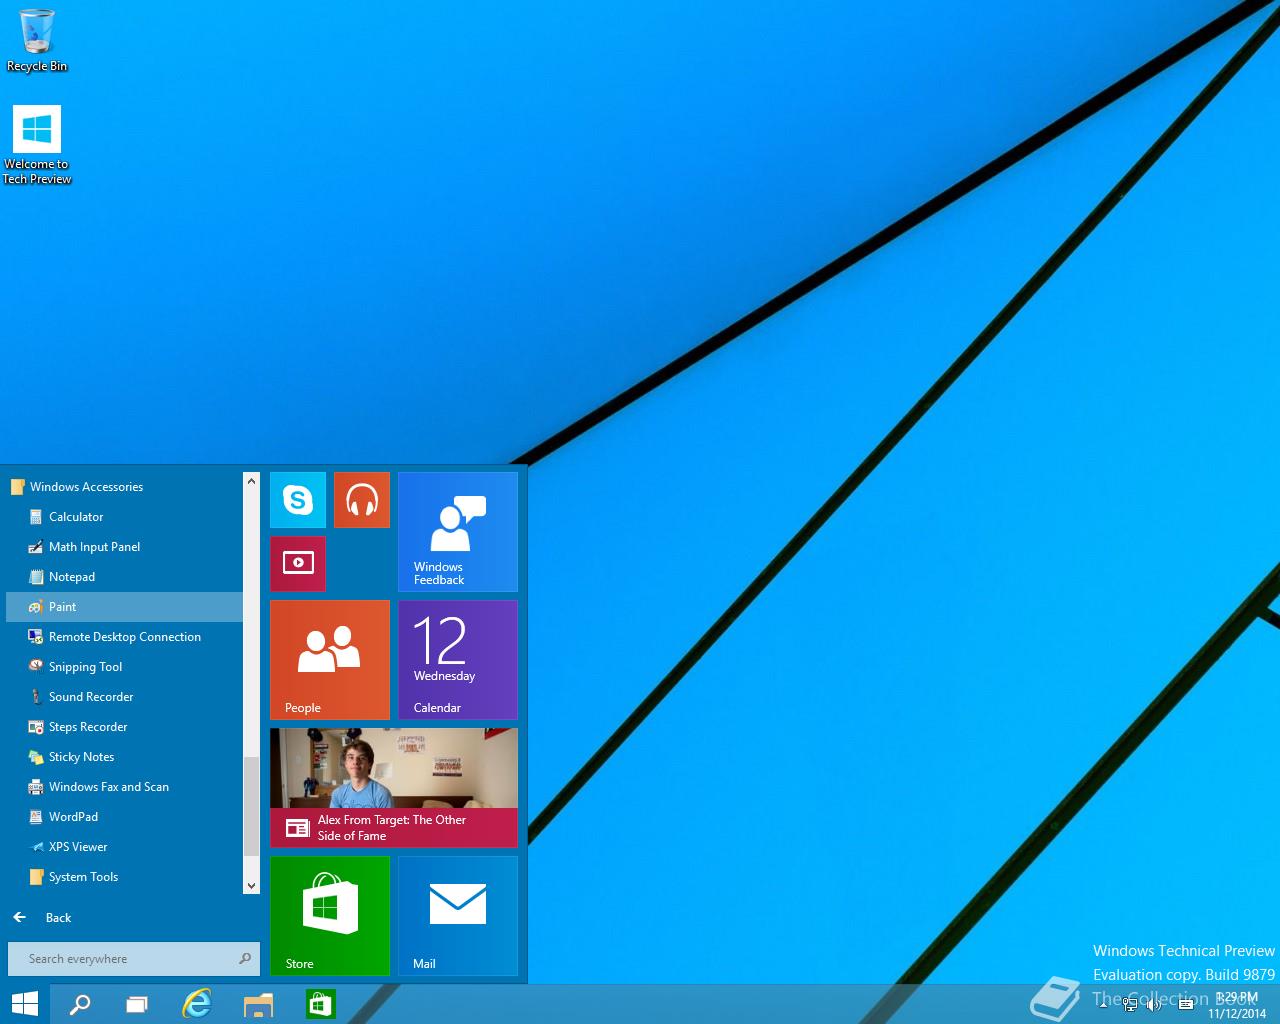Open the notifications tray icon

coord(1186,1004)
